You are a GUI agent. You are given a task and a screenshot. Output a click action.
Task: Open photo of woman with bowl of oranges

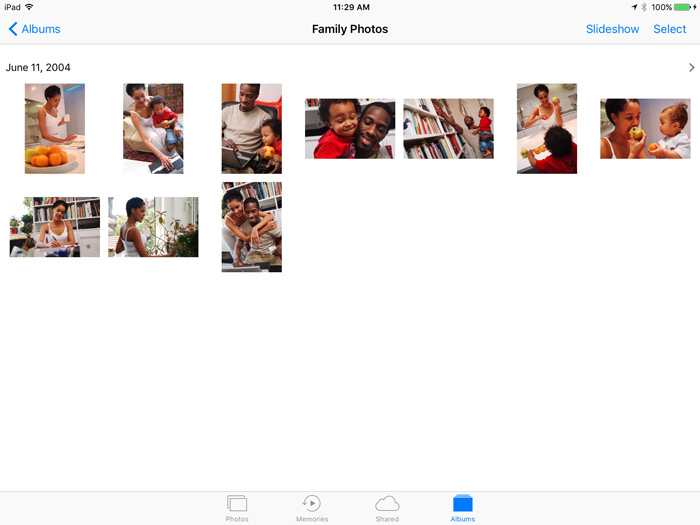click(55, 129)
